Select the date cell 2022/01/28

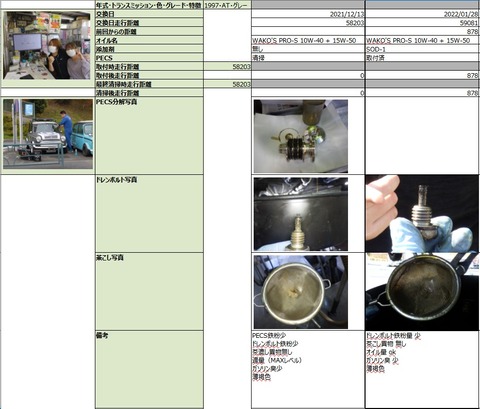[x=422, y=14]
